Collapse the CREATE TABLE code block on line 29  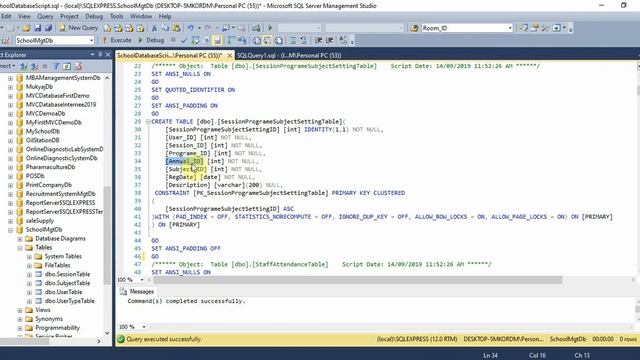tap(148, 122)
